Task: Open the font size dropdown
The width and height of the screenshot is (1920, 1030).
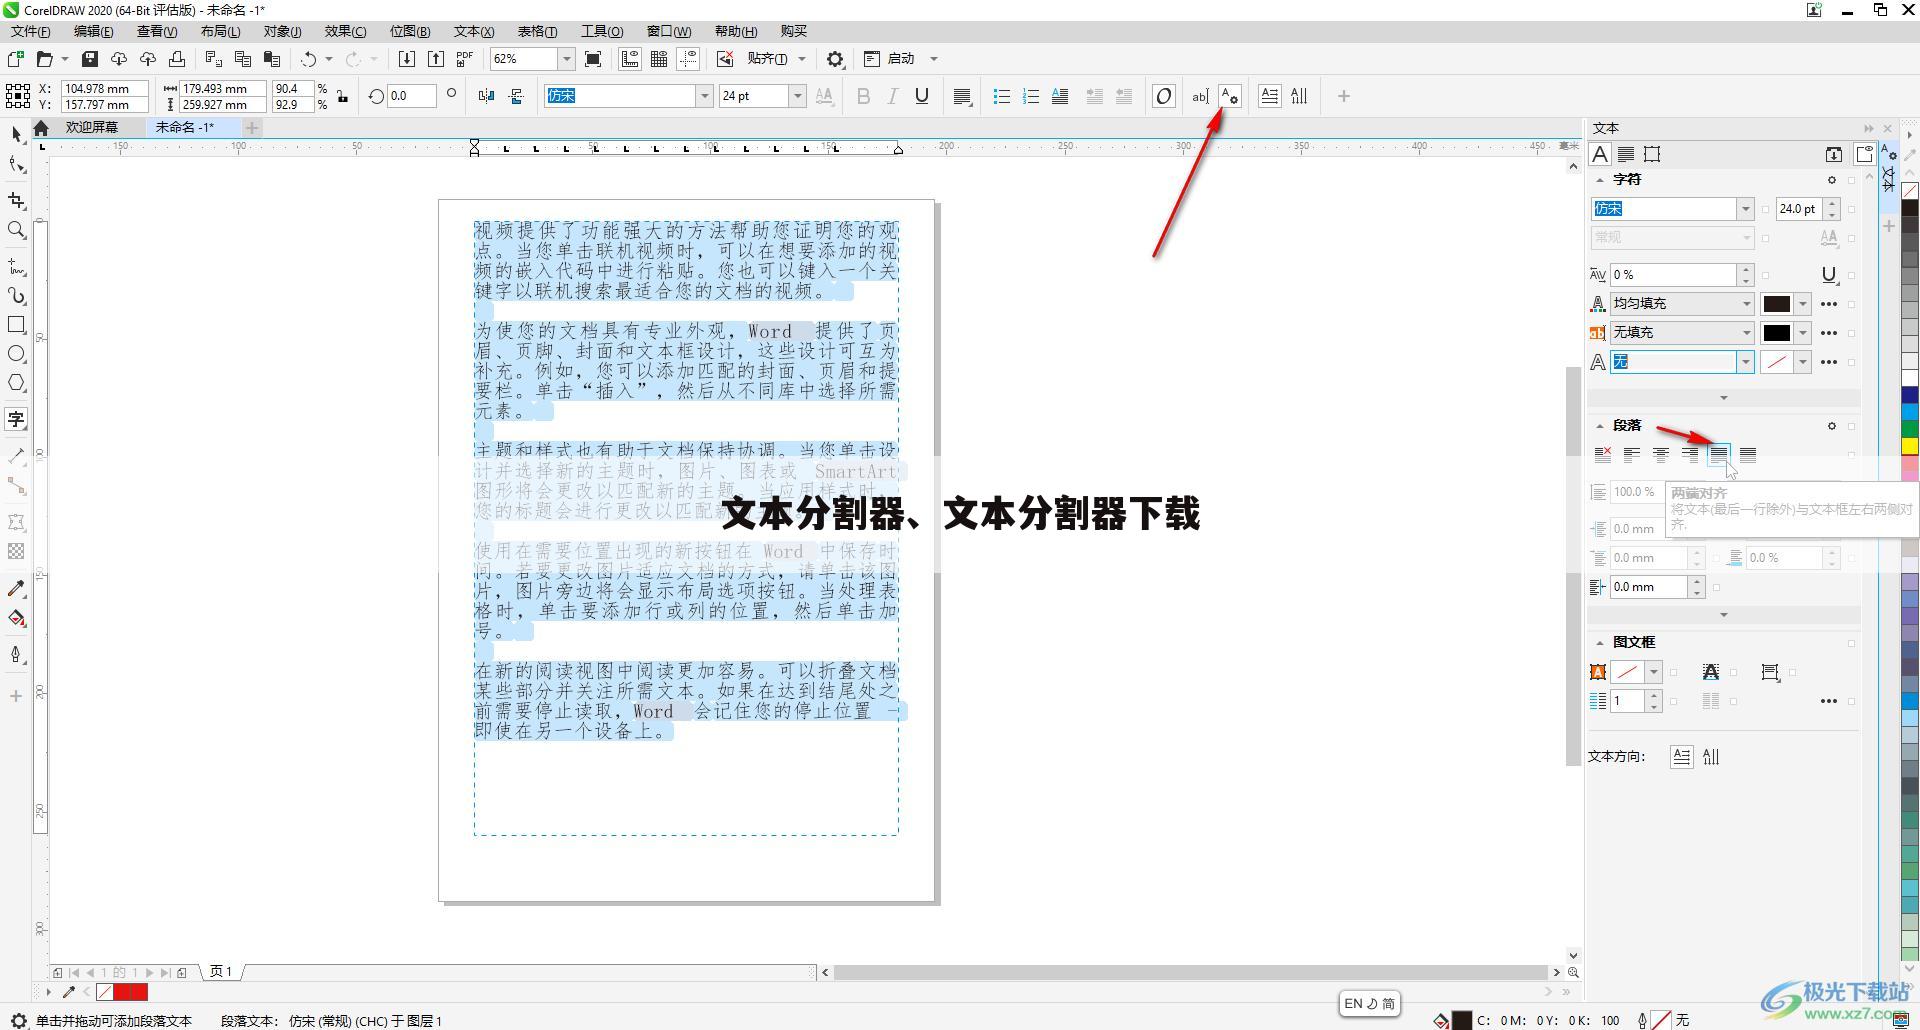Action: click(797, 96)
